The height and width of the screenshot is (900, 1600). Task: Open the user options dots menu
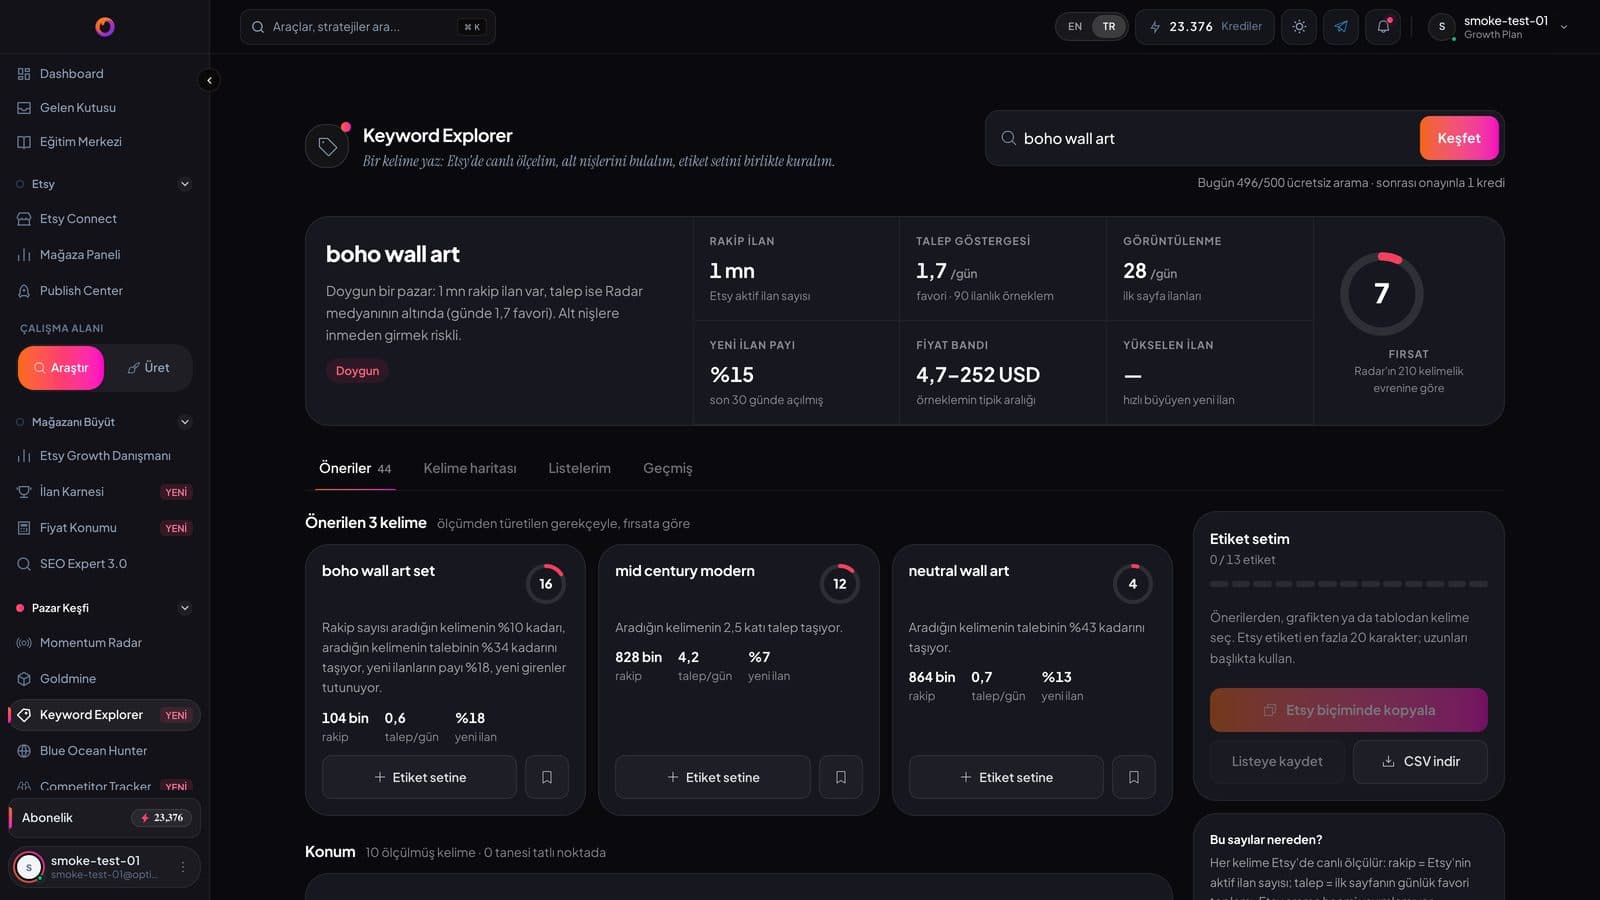(x=183, y=867)
